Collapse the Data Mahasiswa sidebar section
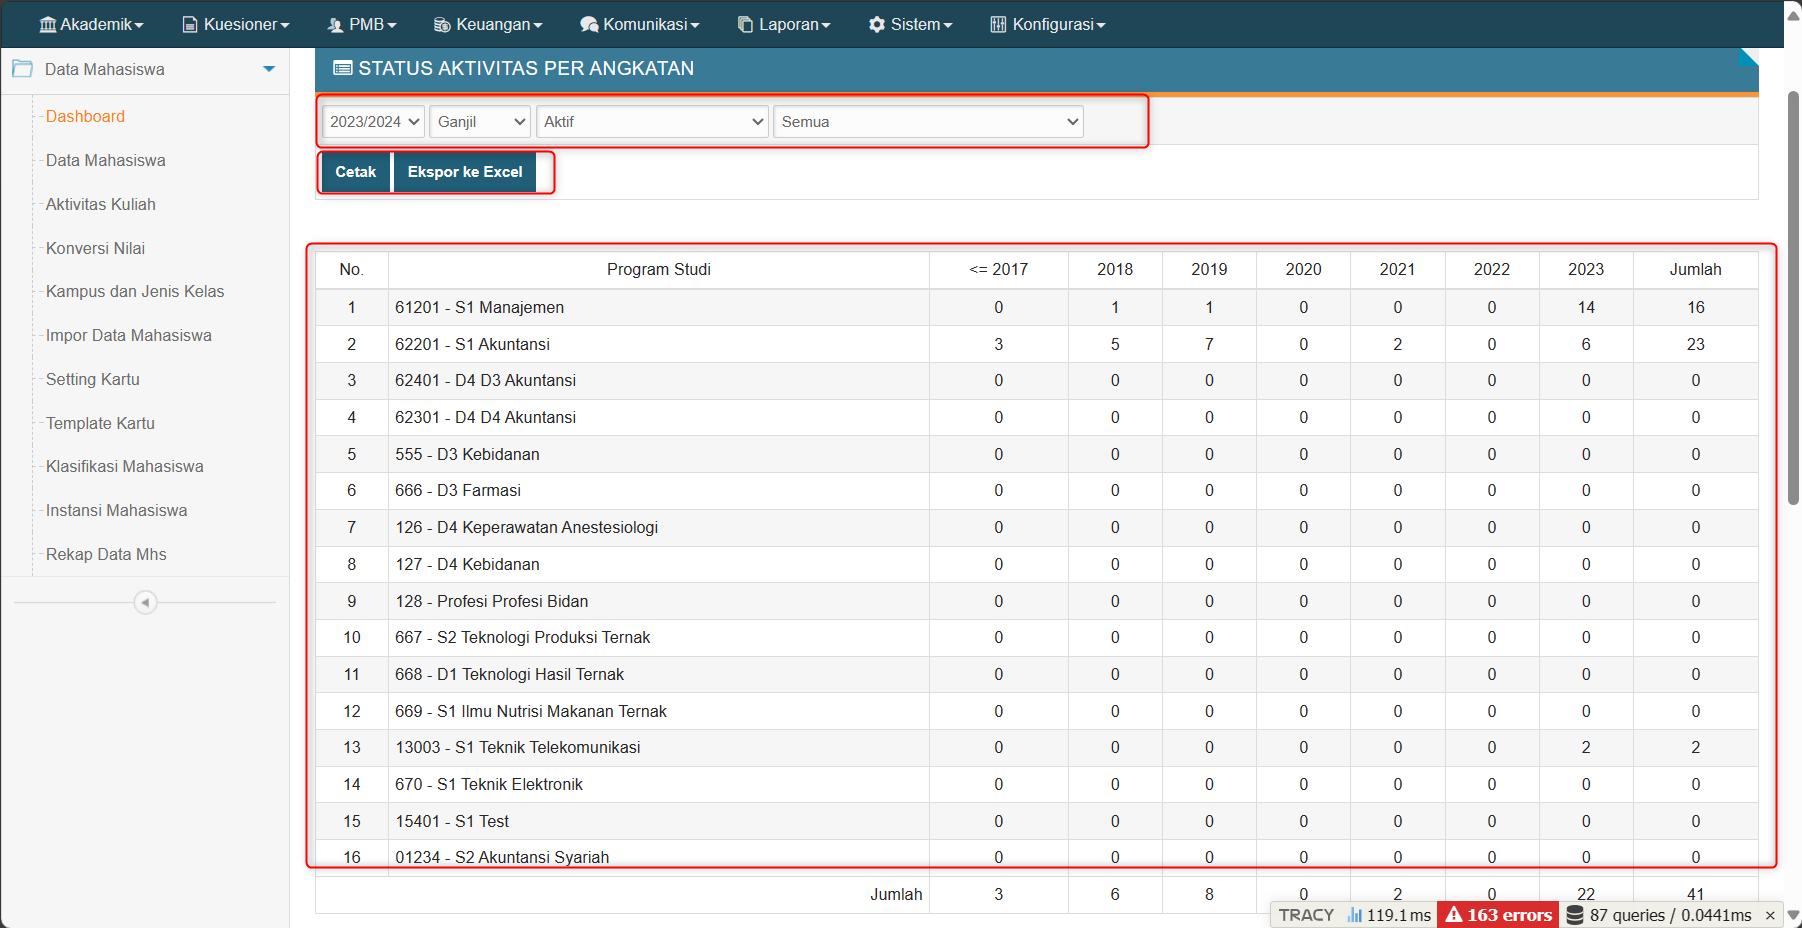 point(268,69)
